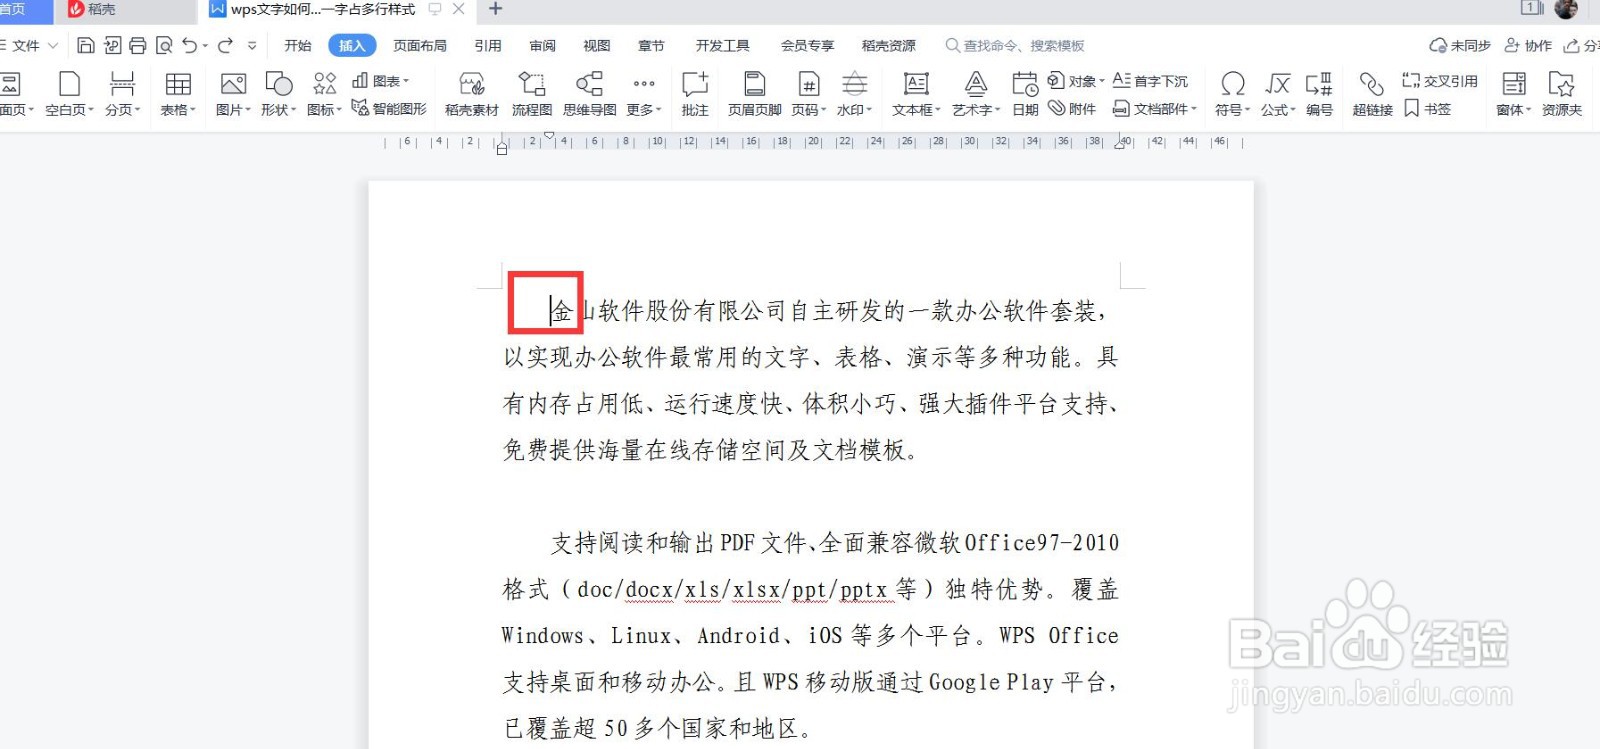
Task: Select the Insert ribbon tab
Action: (352, 45)
